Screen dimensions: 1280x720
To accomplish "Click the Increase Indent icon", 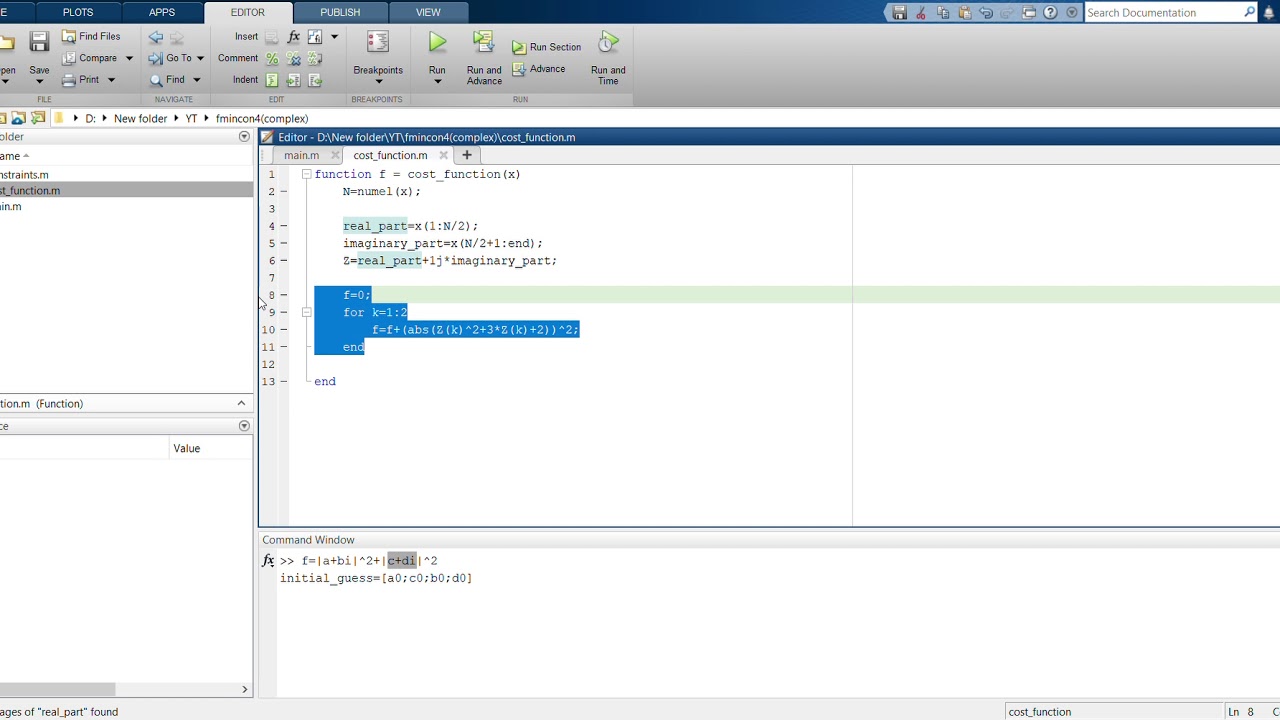I will [293, 80].
